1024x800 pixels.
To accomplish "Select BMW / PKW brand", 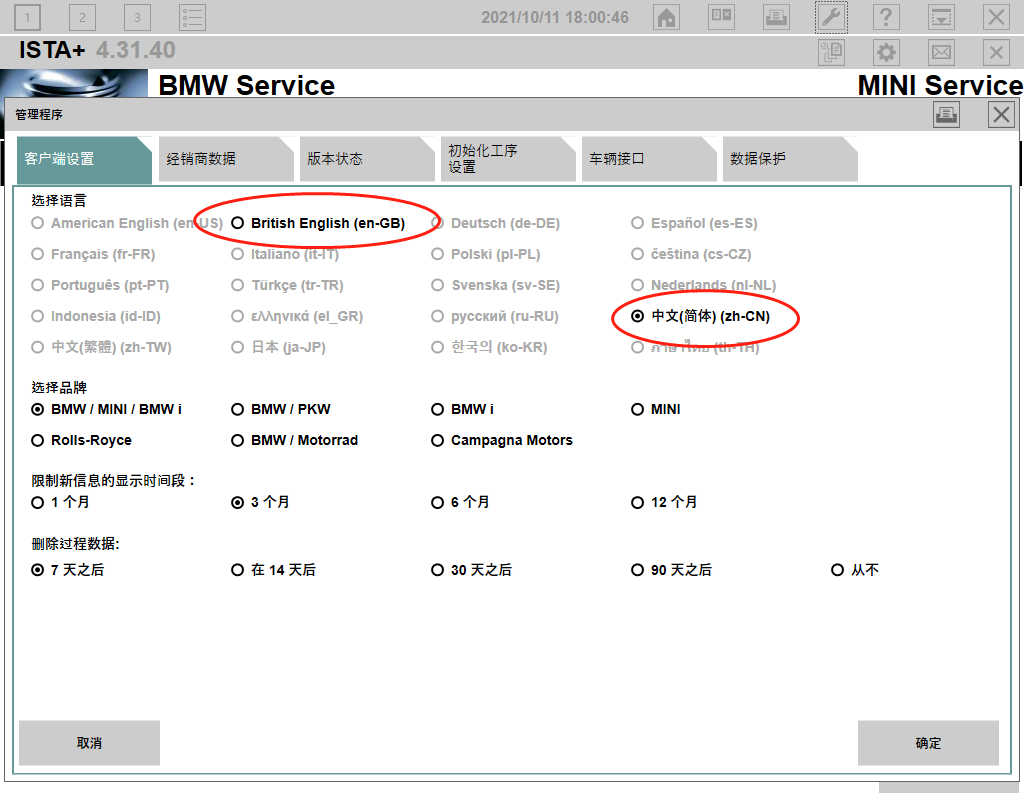I will pyautogui.click(x=280, y=409).
